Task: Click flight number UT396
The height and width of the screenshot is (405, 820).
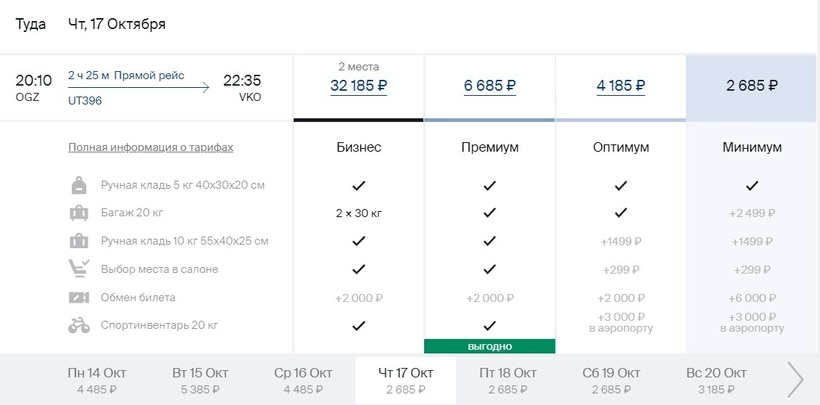Action: pos(85,101)
